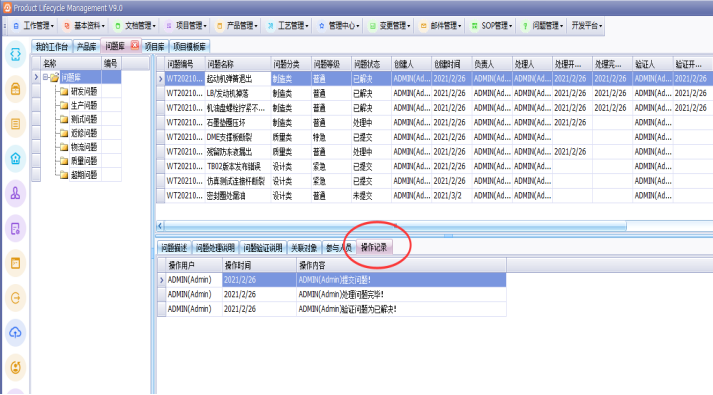Open the 关联对象 detail tab
The width and height of the screenshot is (713, 395).
click(304, 248)
